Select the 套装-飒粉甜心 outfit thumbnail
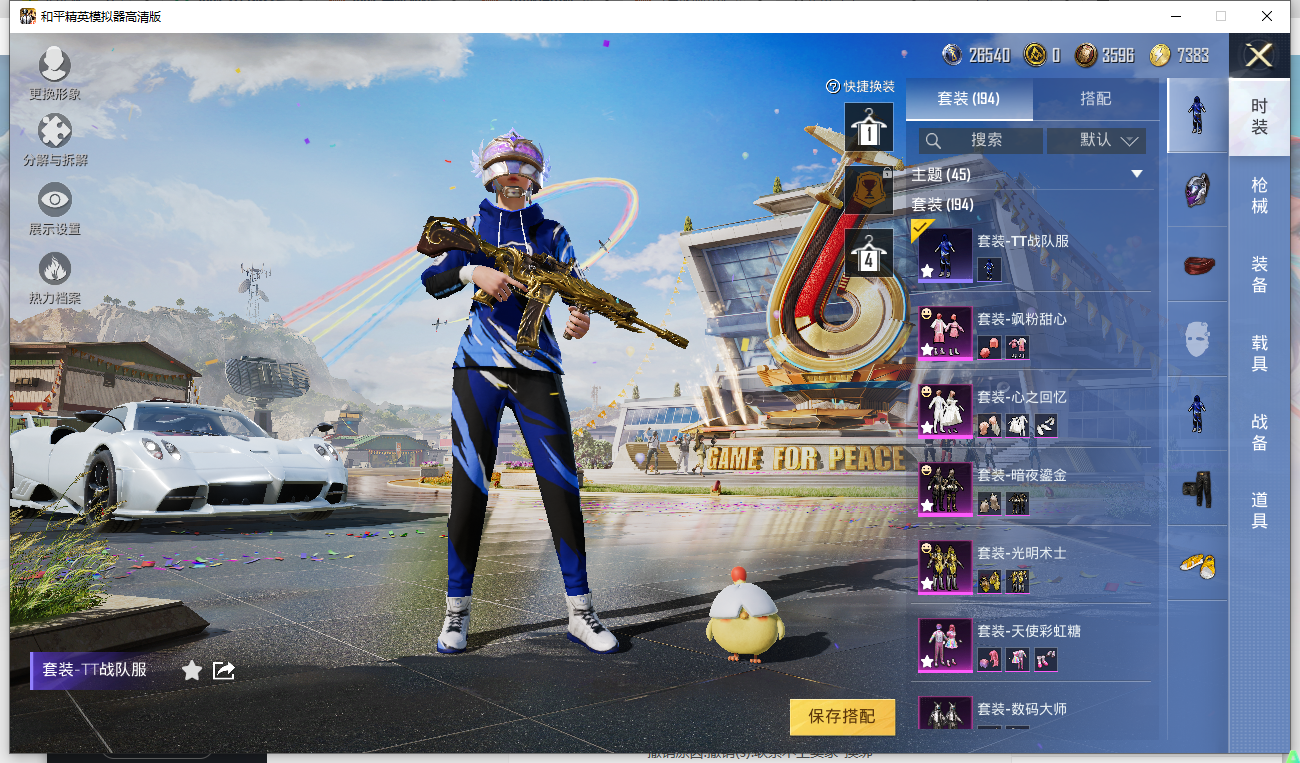Screen dimensions: 1300x763 (x=945, y=333)
